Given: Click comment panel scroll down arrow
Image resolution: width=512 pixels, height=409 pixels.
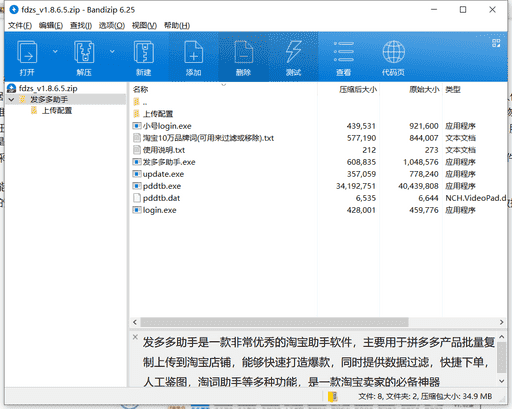Looking at the screenshot, I should (x=501, y=381).
